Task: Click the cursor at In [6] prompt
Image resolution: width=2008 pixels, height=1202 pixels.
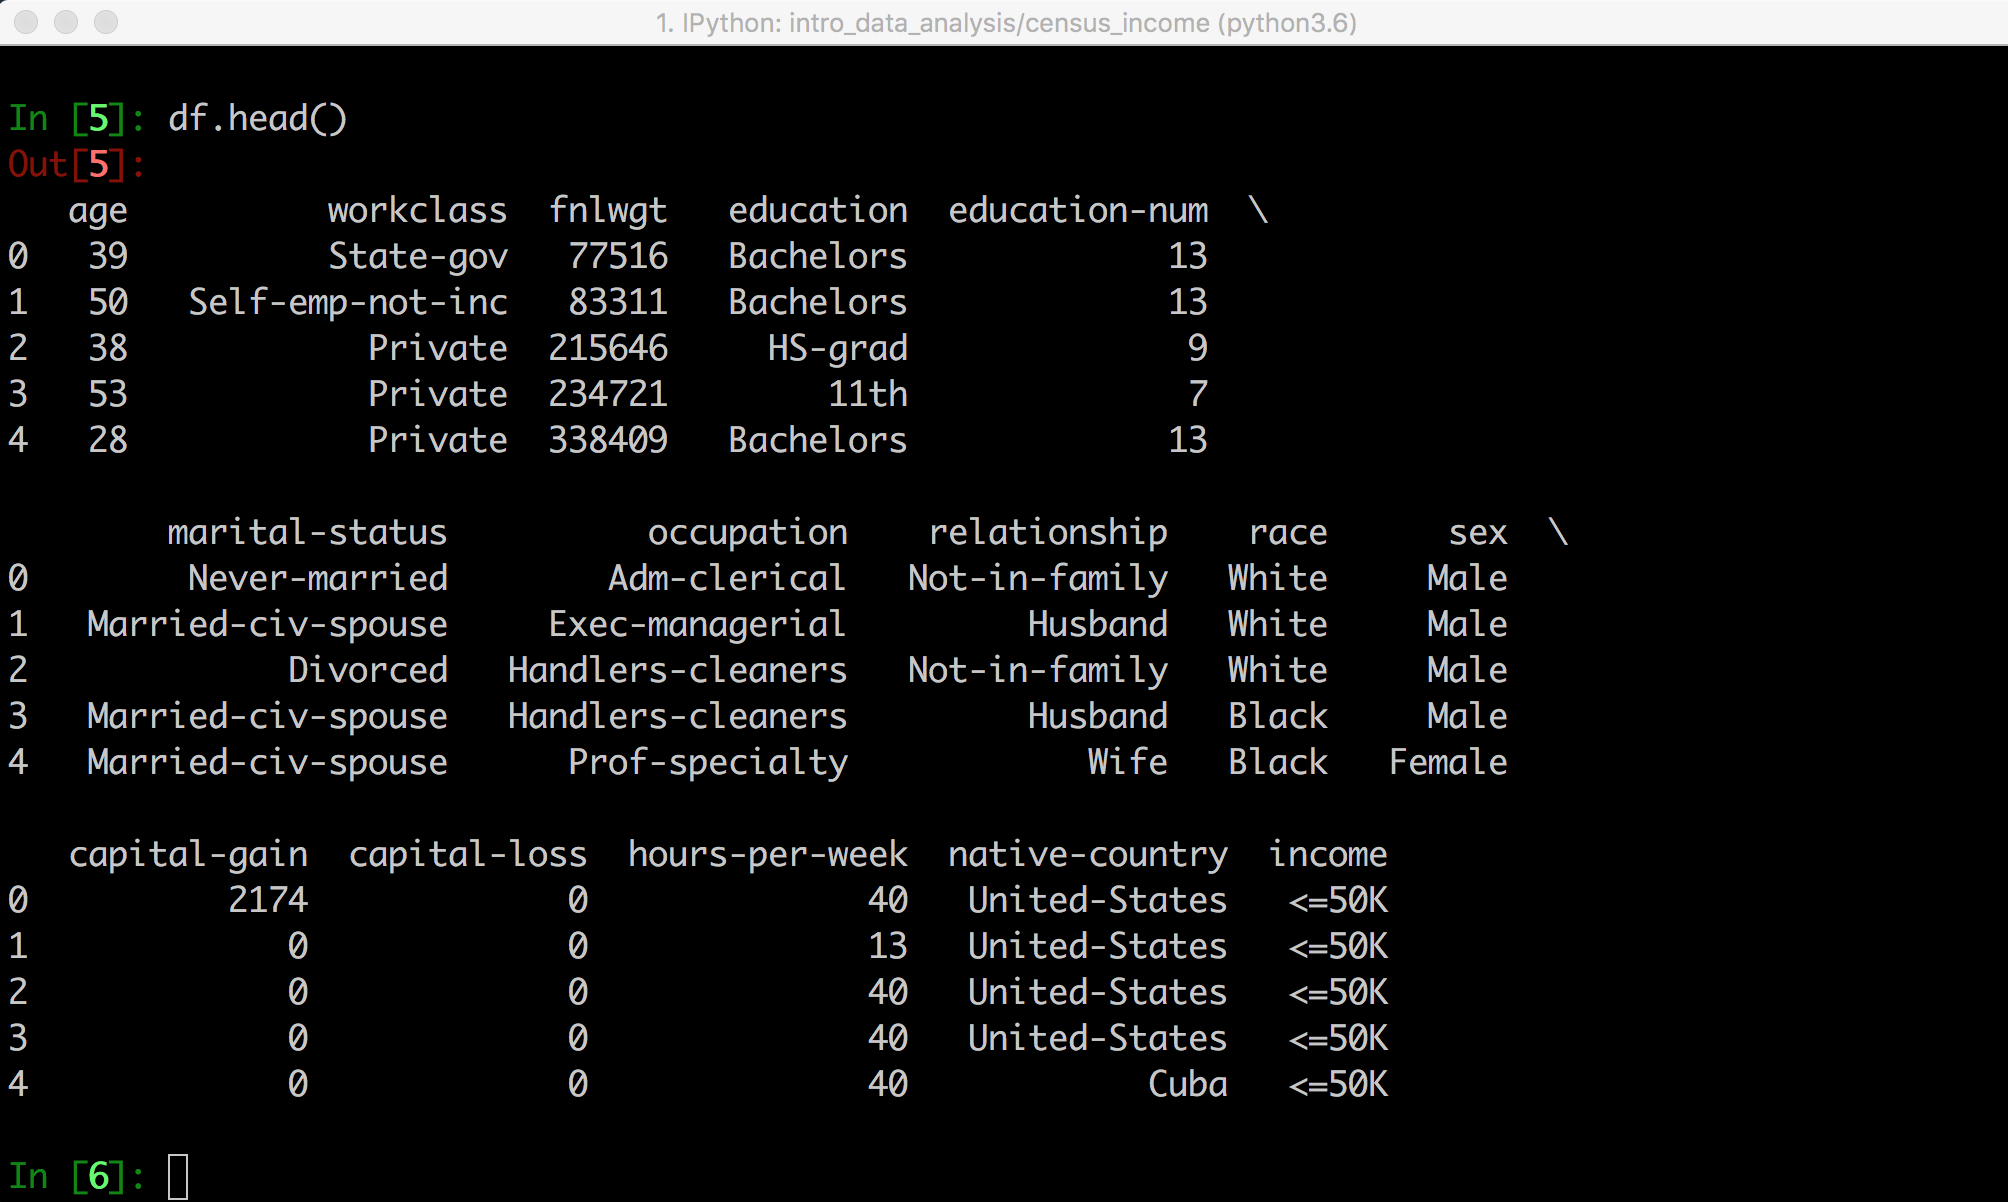Action: tap(178, 1176)
